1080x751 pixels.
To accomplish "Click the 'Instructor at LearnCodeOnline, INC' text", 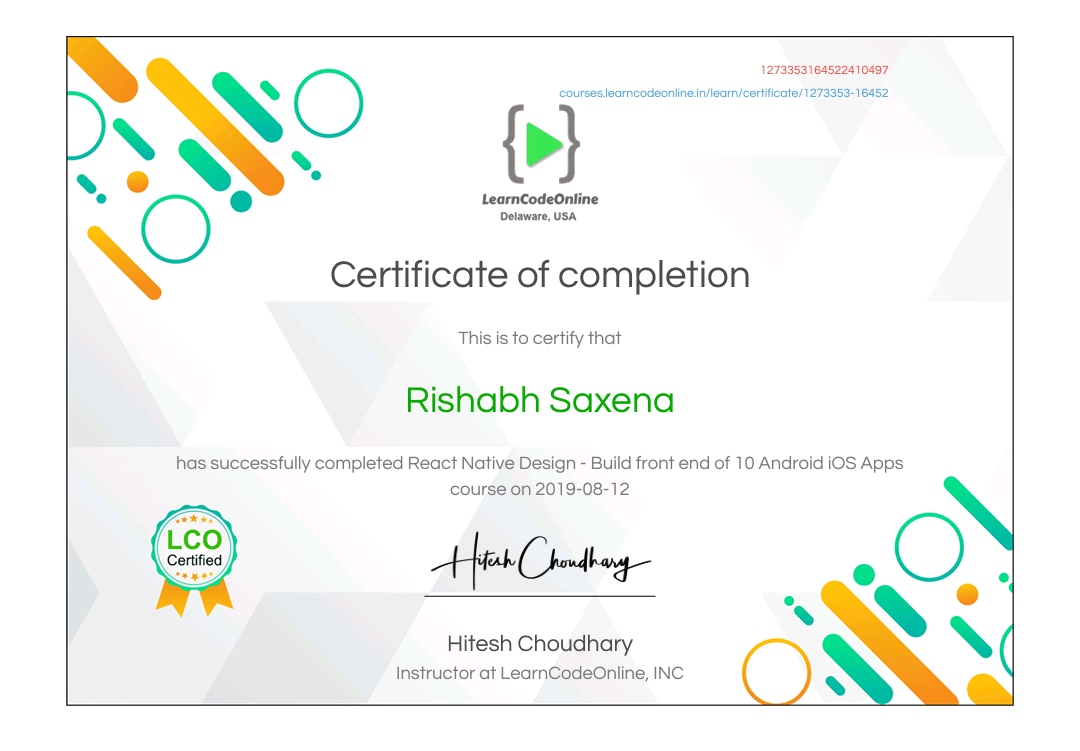I will 540,673.
